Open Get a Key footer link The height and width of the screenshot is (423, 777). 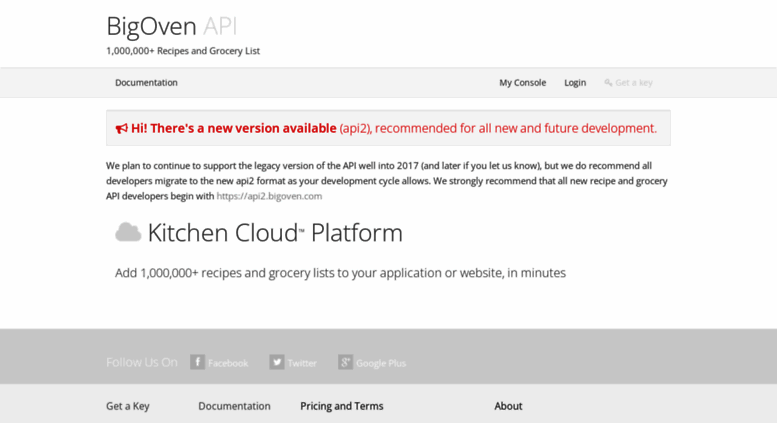128,406
